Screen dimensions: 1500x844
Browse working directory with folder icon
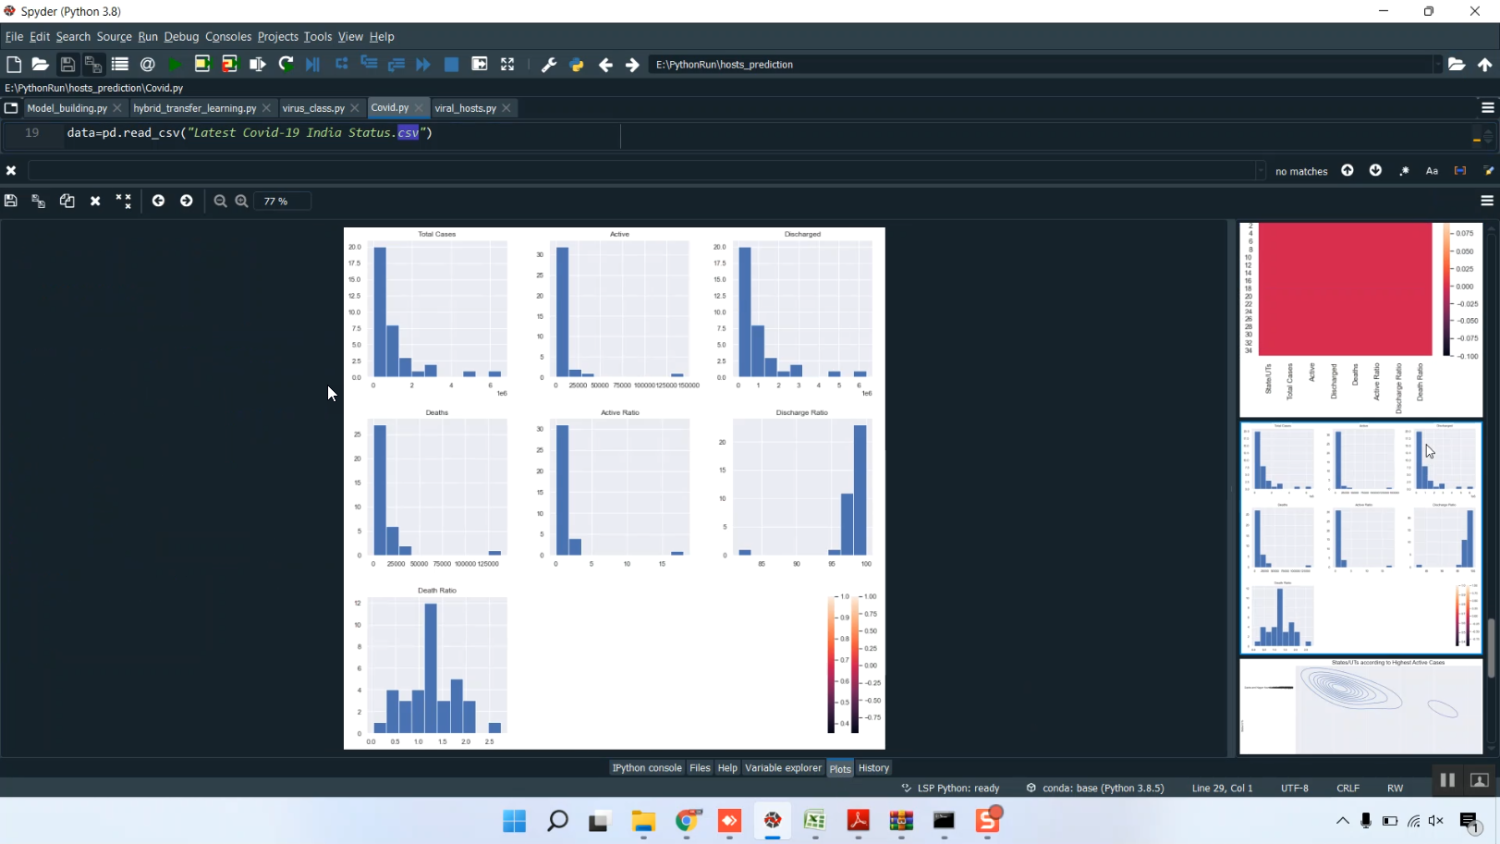[x=1456, y=64]
